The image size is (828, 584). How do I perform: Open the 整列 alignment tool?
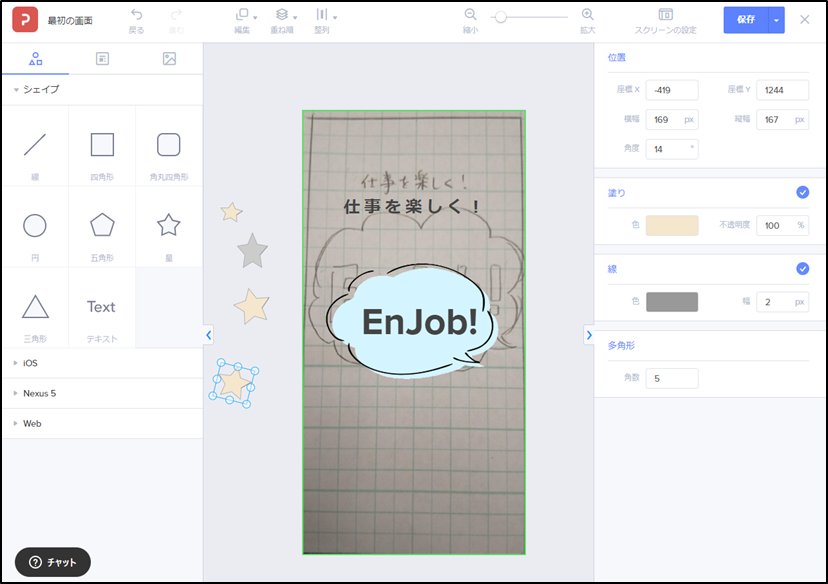tap(323, 20)
